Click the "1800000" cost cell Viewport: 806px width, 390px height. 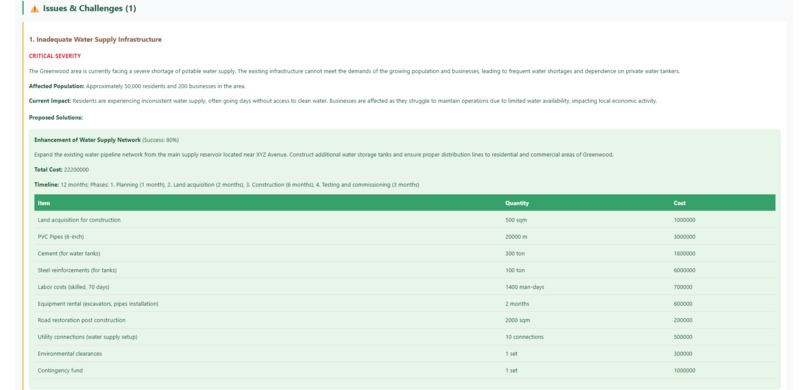tap(685, 253)
